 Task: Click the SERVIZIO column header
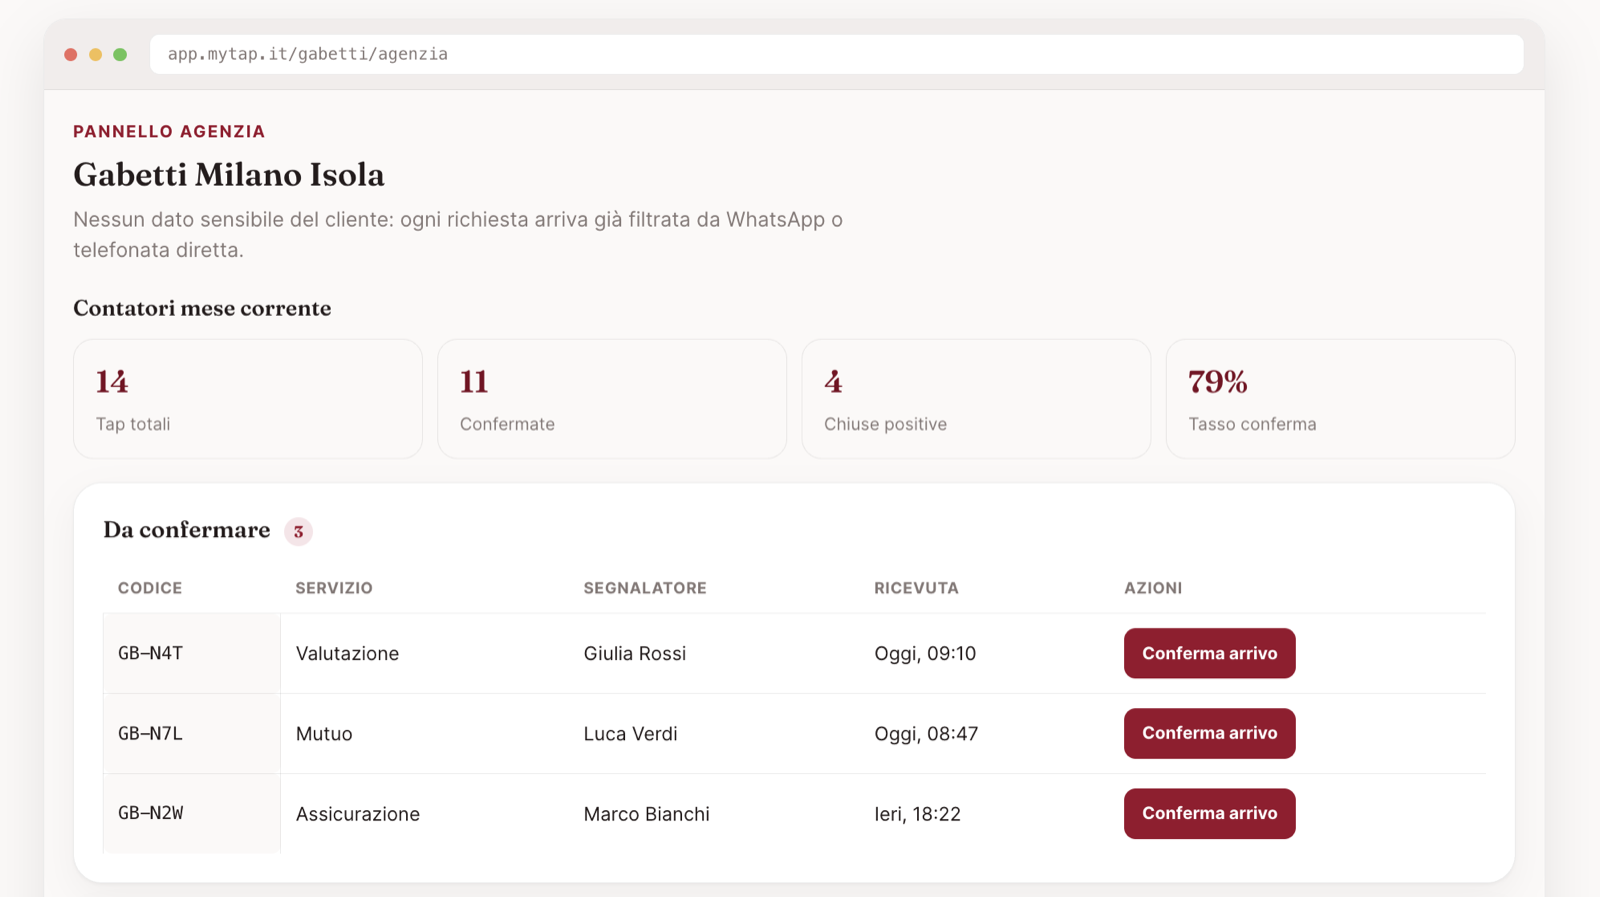(334, 588)
